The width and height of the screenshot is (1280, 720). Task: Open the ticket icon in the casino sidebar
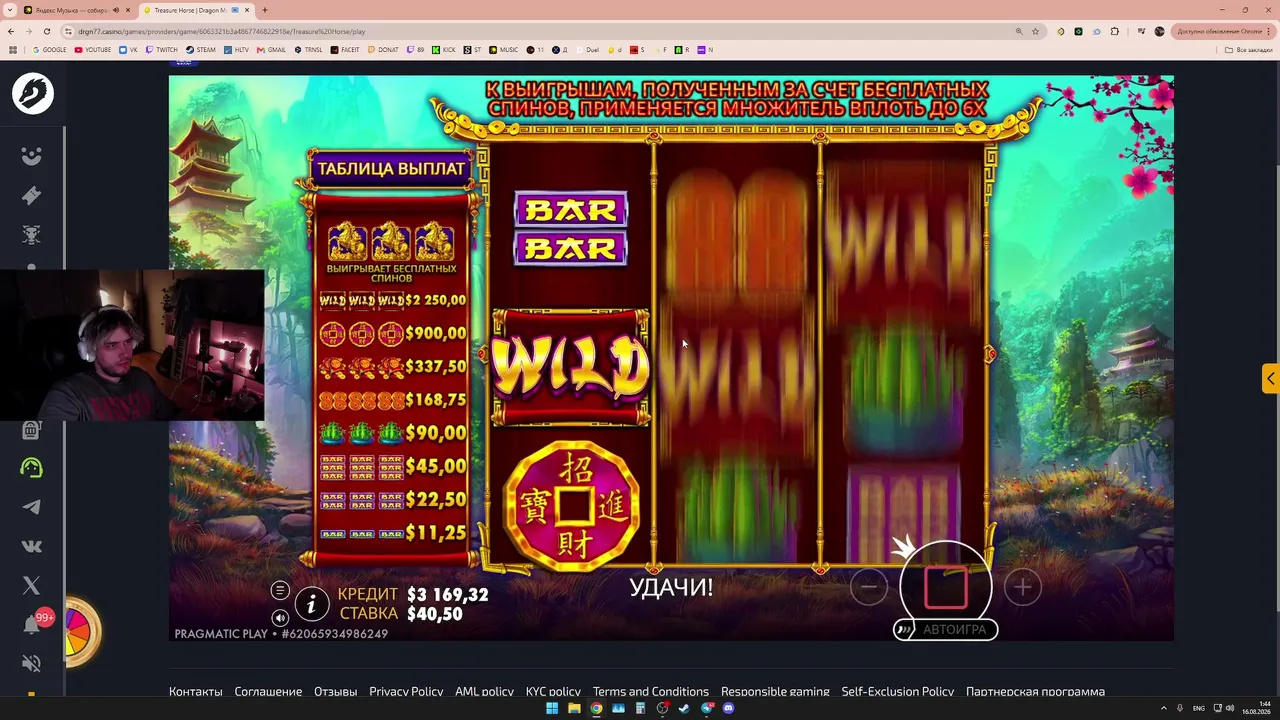click(x=32, y=195)
